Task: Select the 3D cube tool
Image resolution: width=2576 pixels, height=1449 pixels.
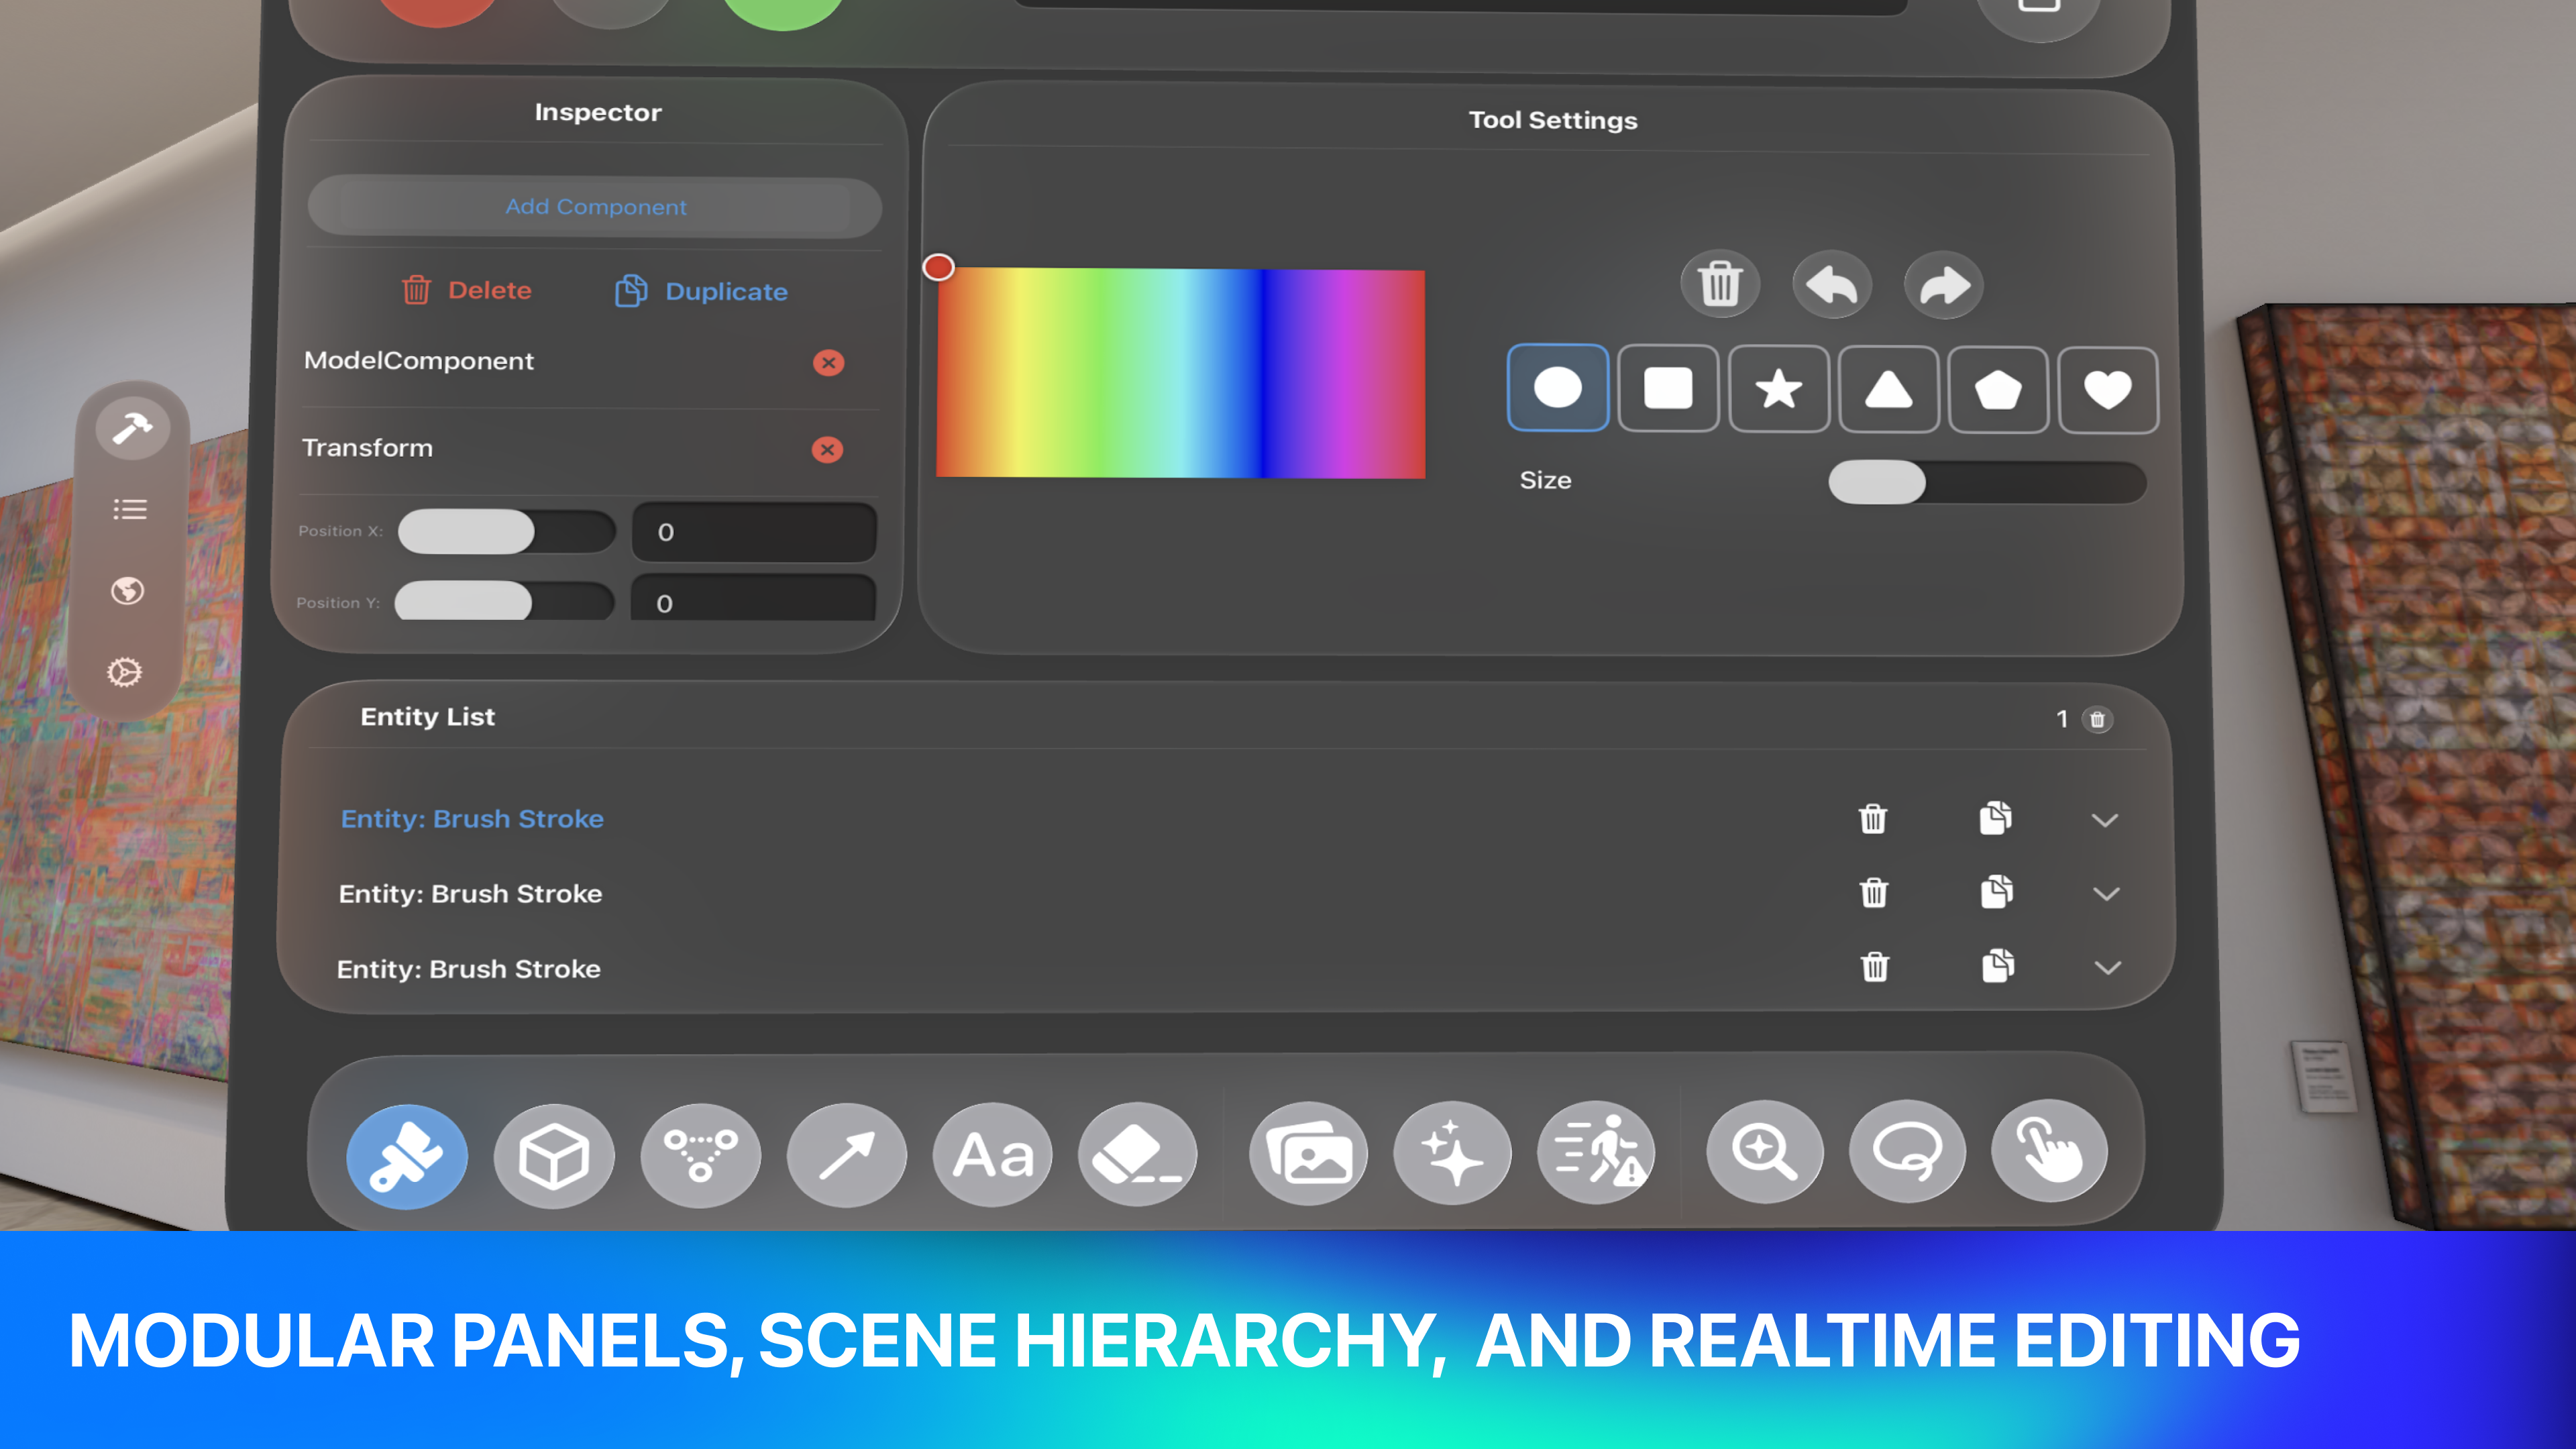Action: point(553,1156)
